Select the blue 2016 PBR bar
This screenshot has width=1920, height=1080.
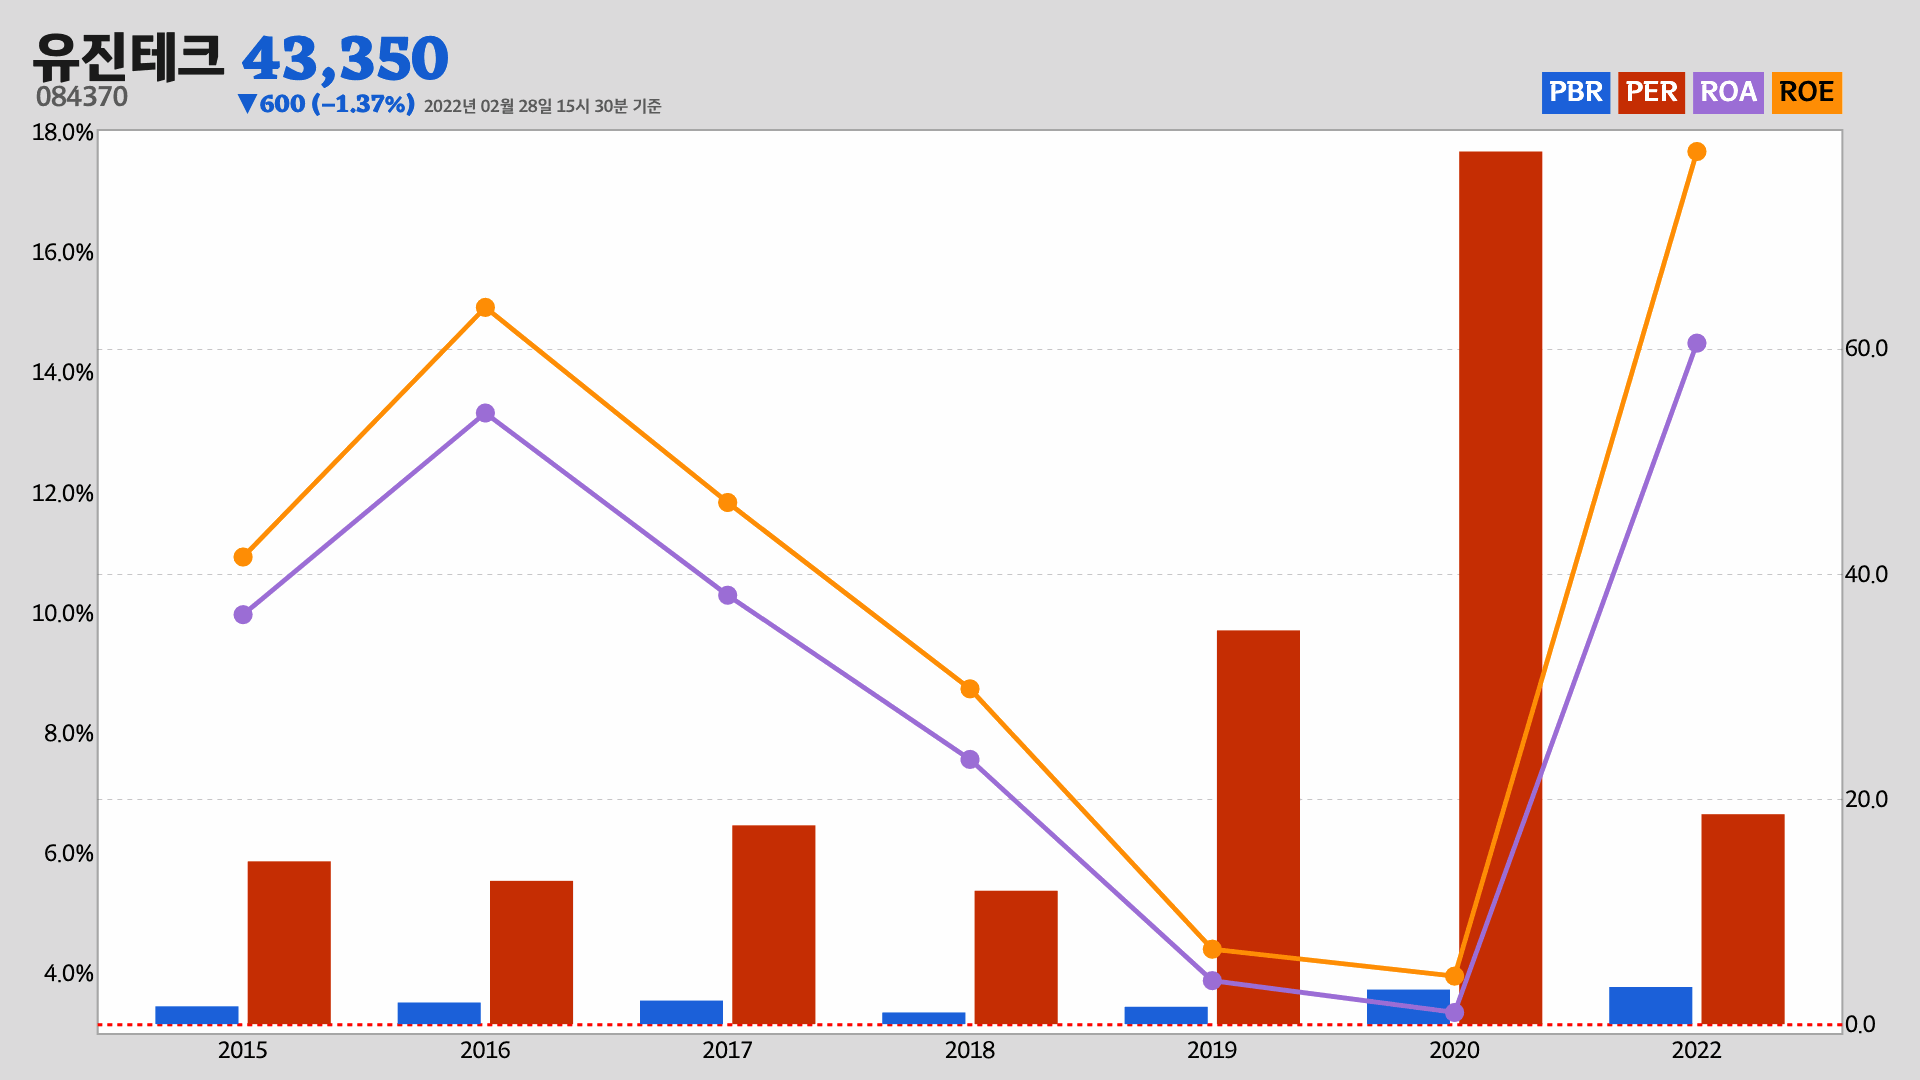tap(439, 1013)
